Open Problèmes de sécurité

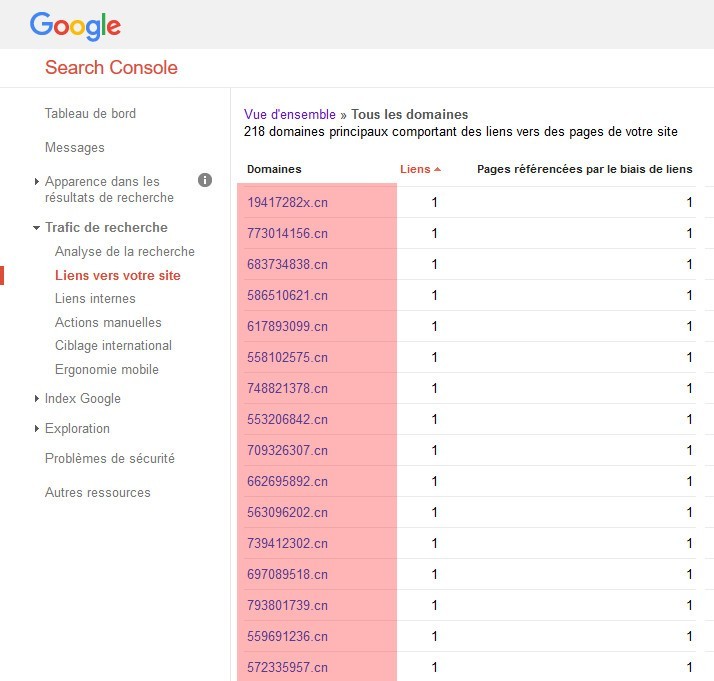pyautogui.click(x=110, y=458)
